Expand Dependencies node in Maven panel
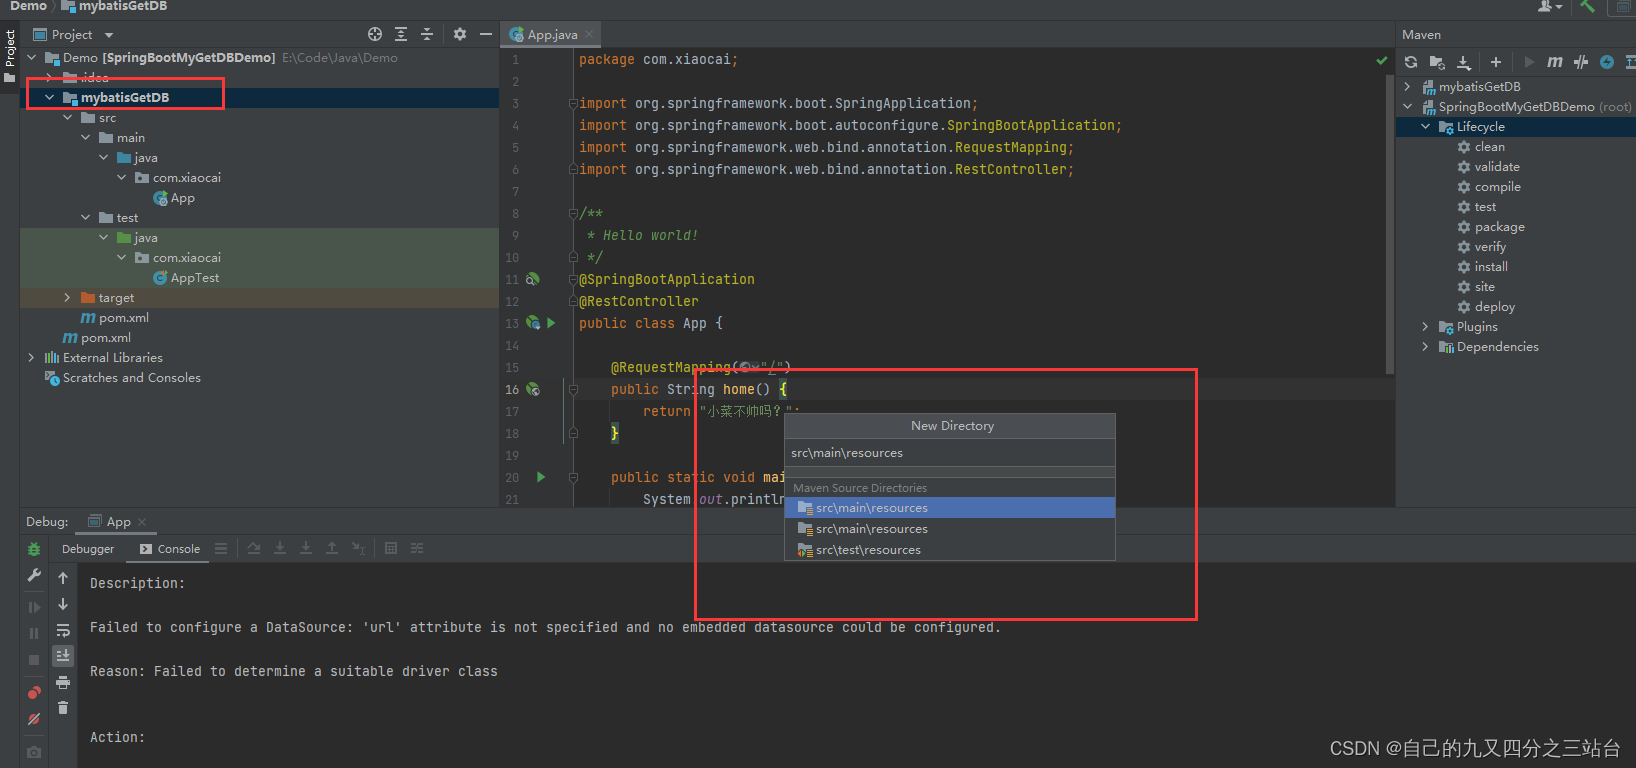Screen dimensions: 1636x768 (1425, 346)
